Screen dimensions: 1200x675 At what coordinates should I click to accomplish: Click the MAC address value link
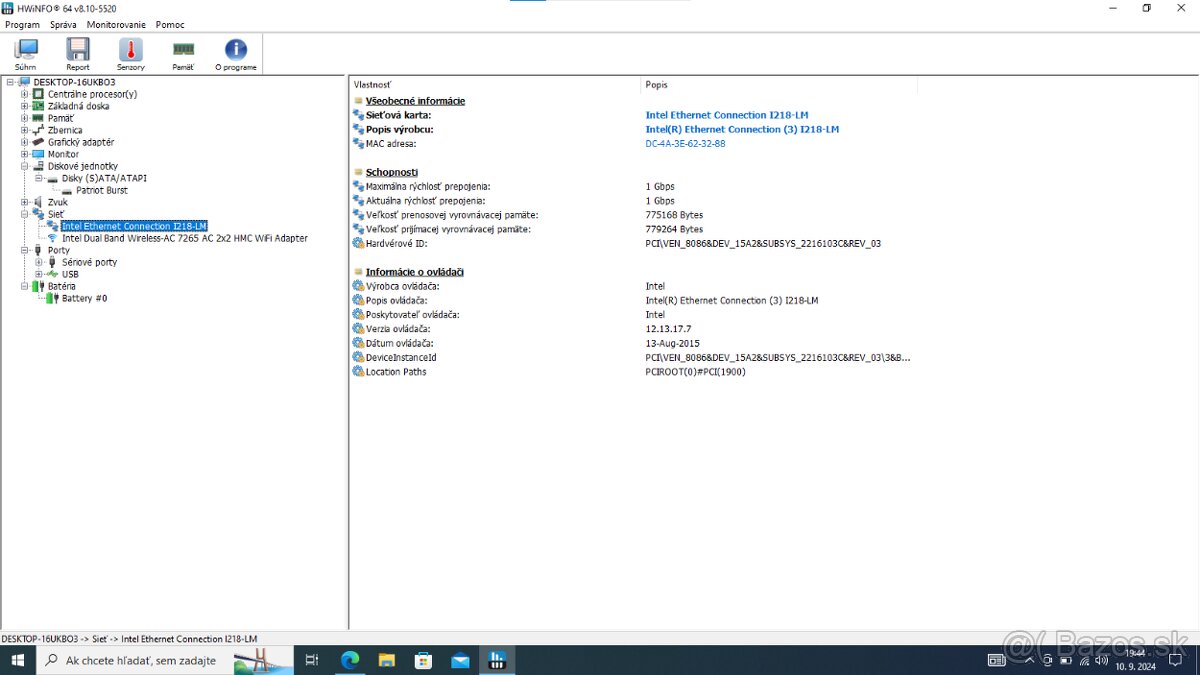click(684, 143)
